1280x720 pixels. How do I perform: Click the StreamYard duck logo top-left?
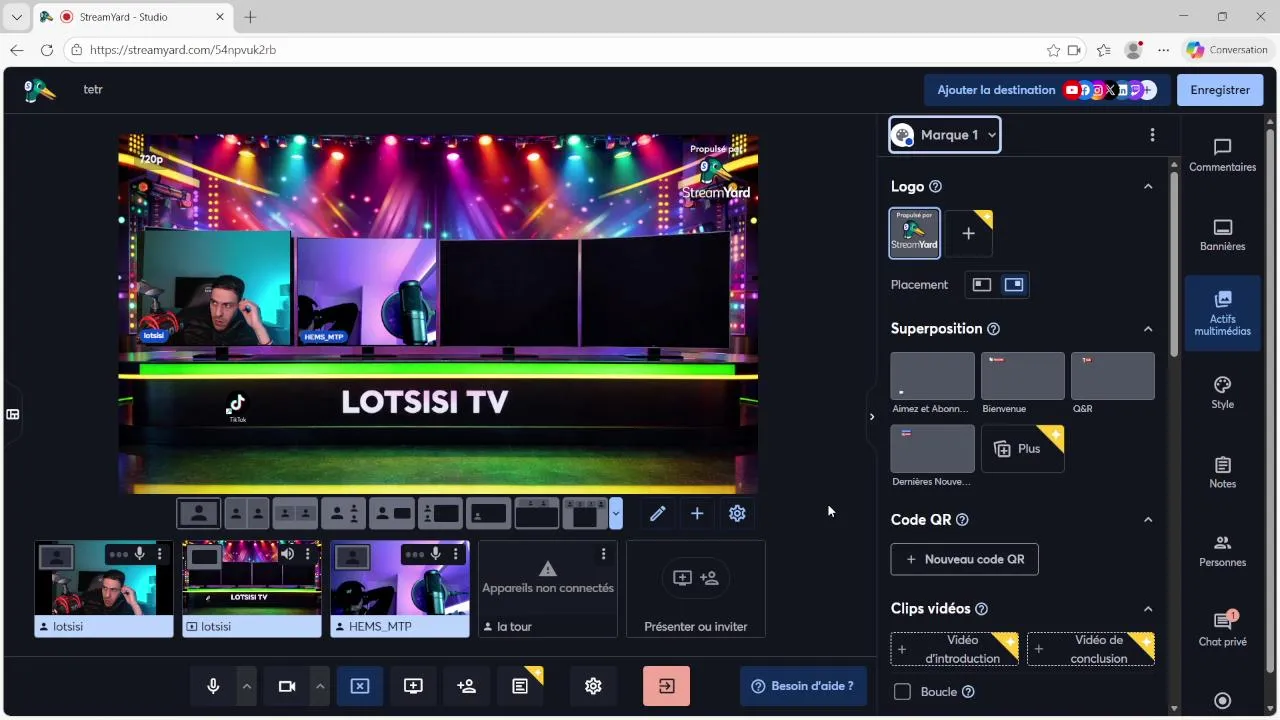[40, 90]
